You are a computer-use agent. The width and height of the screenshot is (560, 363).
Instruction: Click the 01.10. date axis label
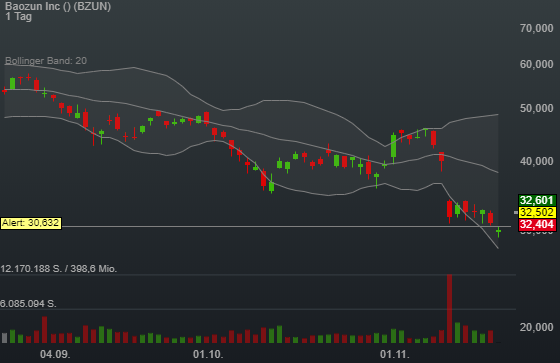pyautogui.click(x=208, y=354)
